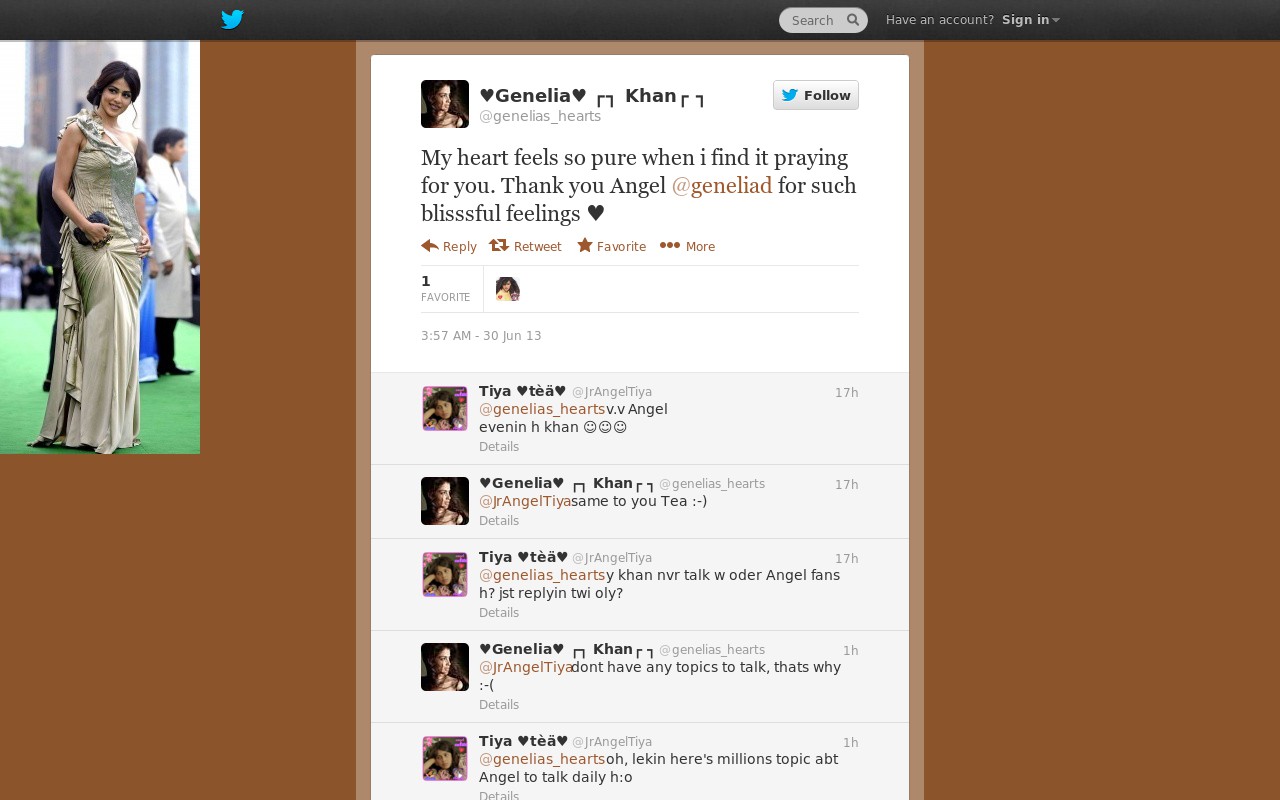Reply to the main tweet
The width and height of the screenshot is (1280, 800).
(x=449, y=246)
